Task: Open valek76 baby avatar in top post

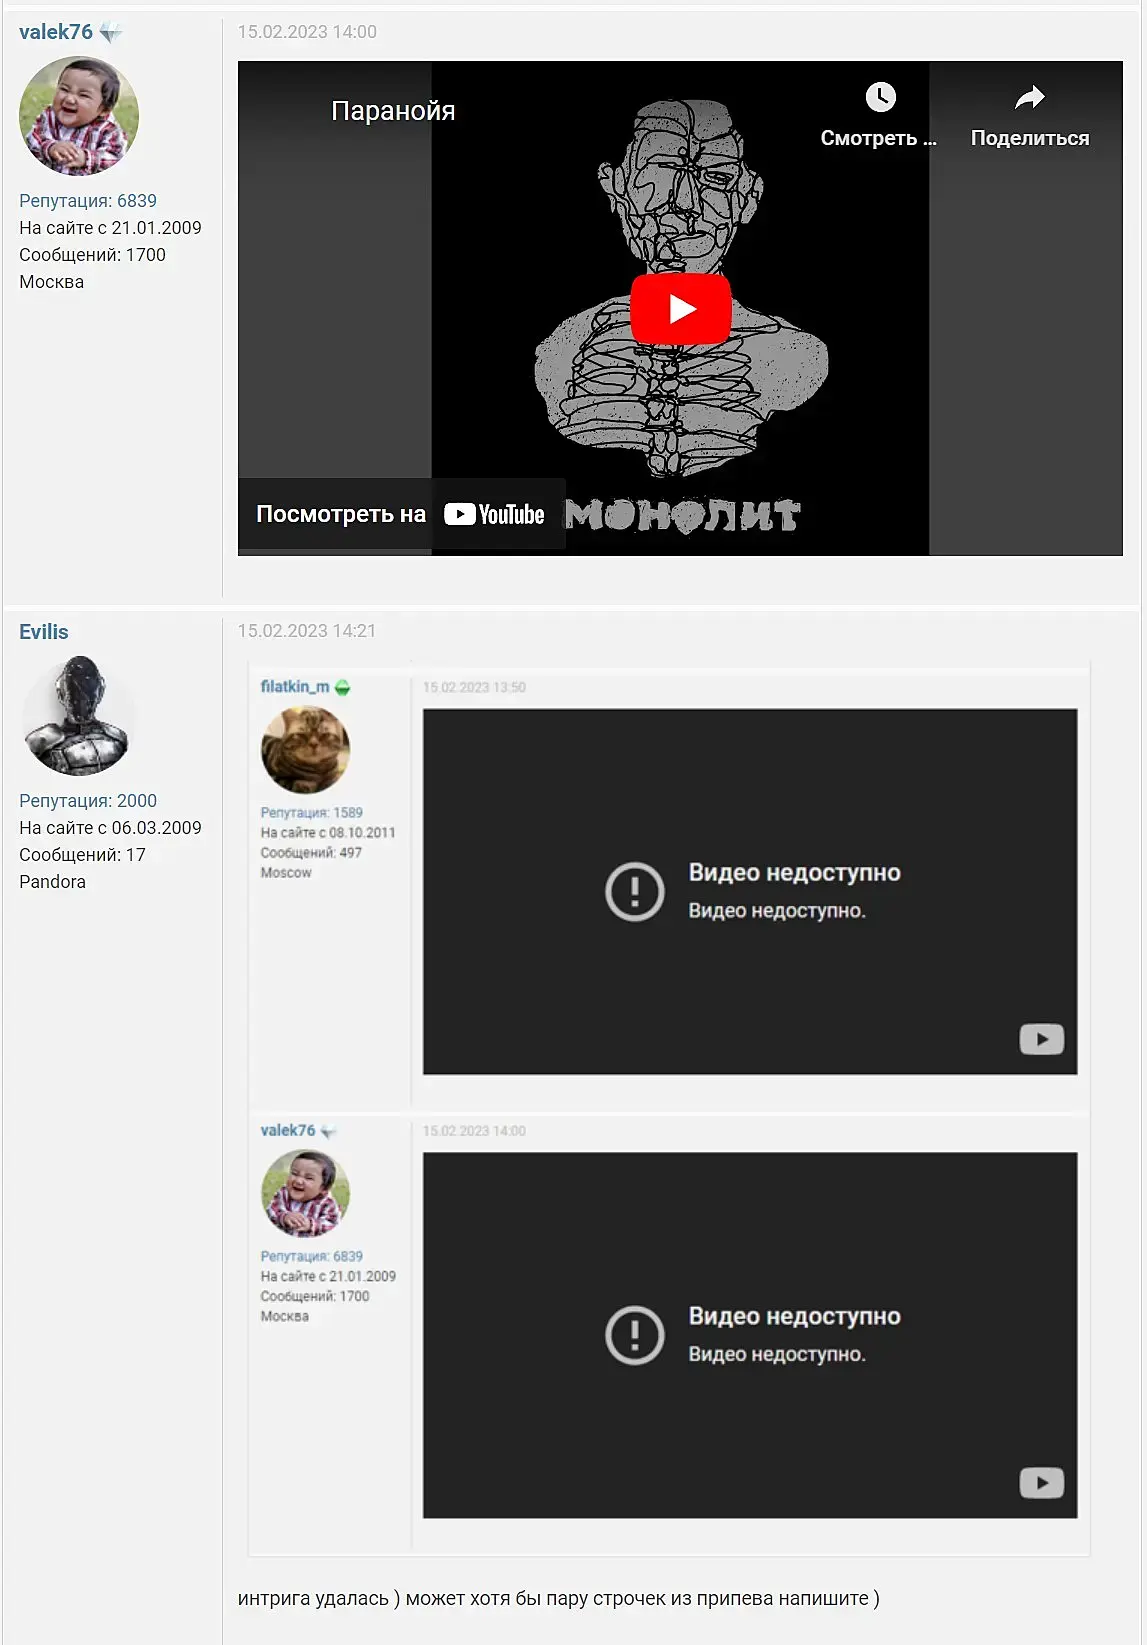Action: coord(79,116)
